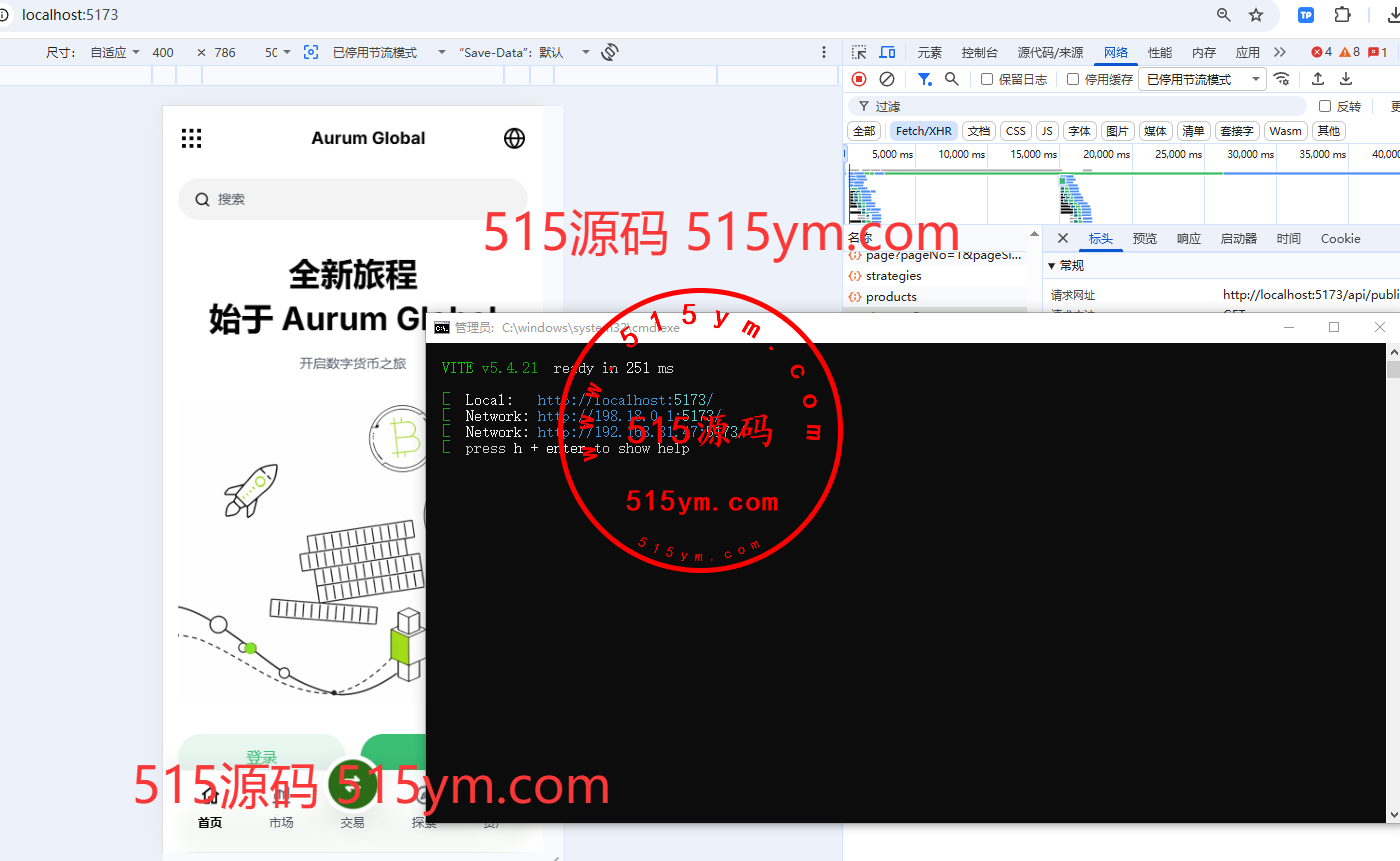Switch to the 元素 DevTools tab

pos(930,52)
